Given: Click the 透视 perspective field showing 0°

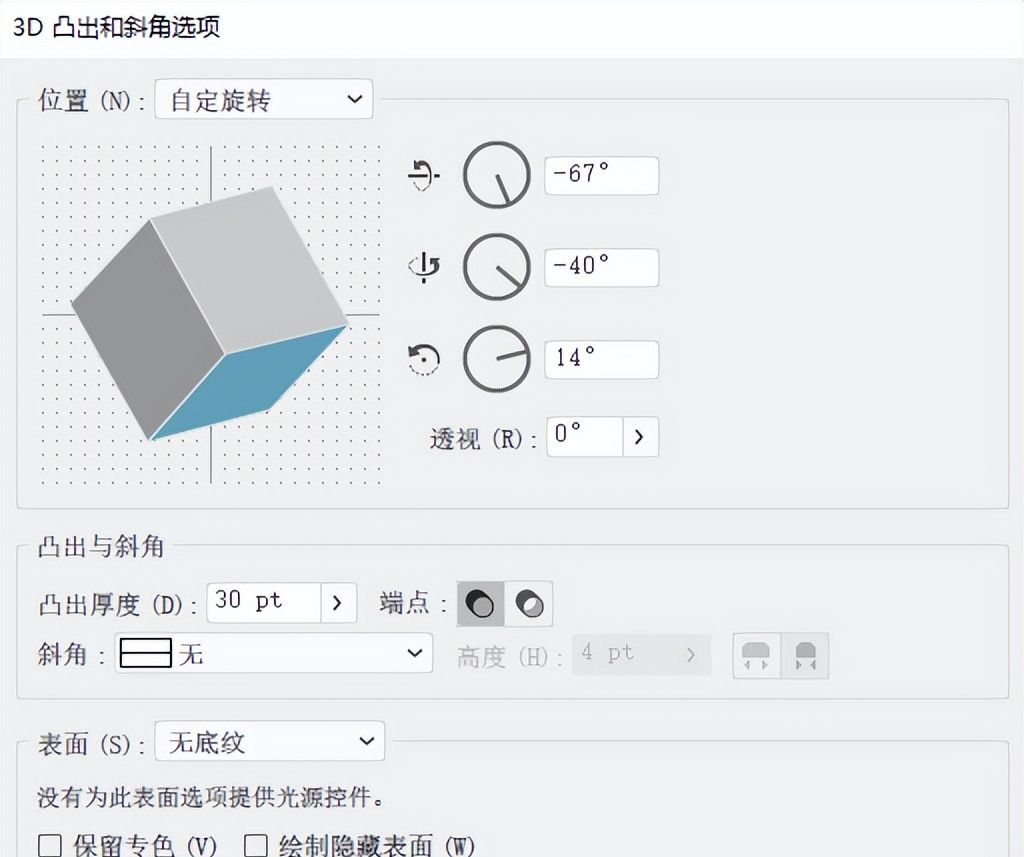Looking at the screenshot, I should (x=584, y=436).
